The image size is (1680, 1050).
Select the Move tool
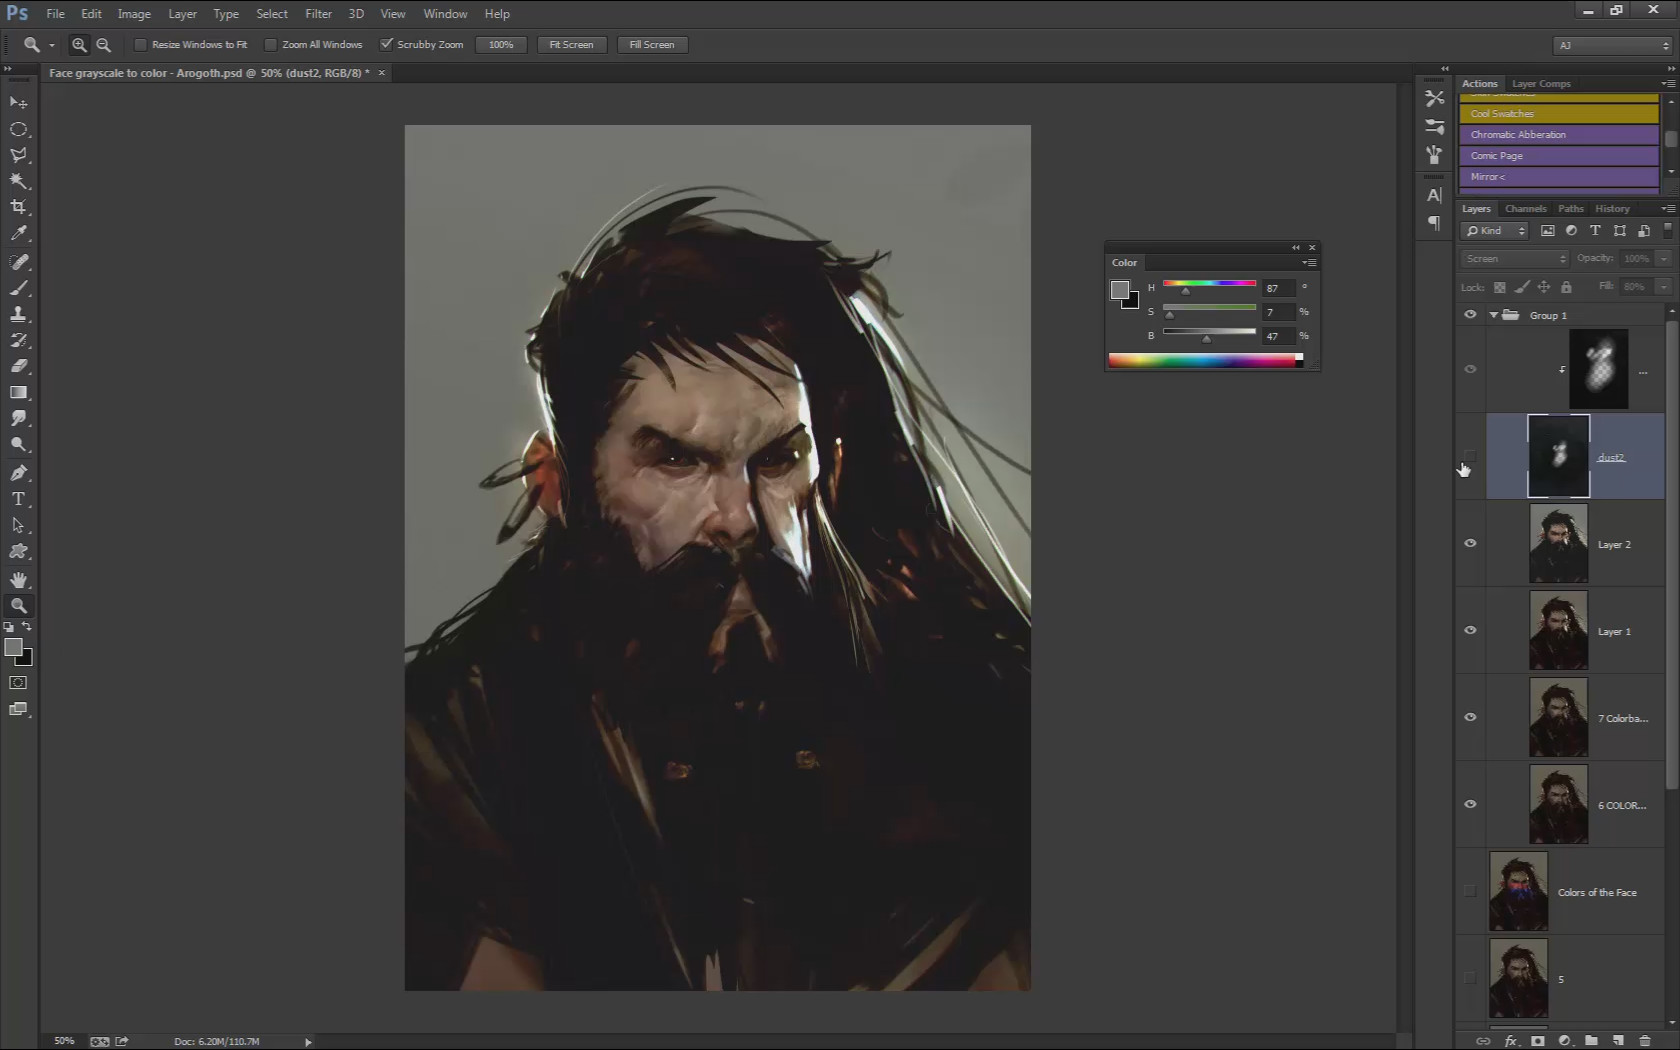[x=18, y=103]
